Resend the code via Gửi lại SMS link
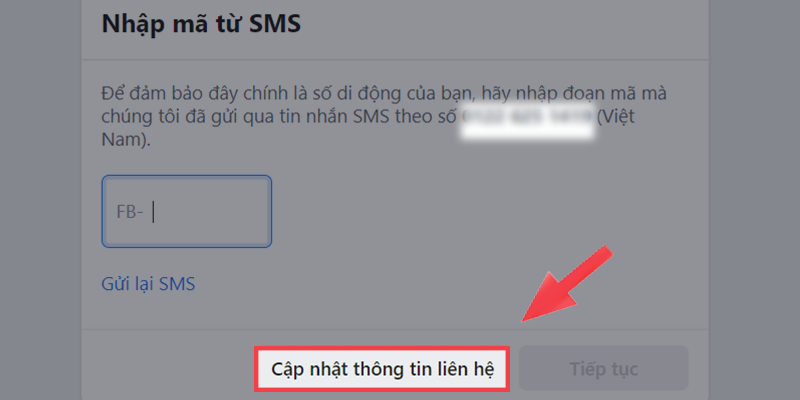This screenshot has height=400, width=800. [148, 284]
